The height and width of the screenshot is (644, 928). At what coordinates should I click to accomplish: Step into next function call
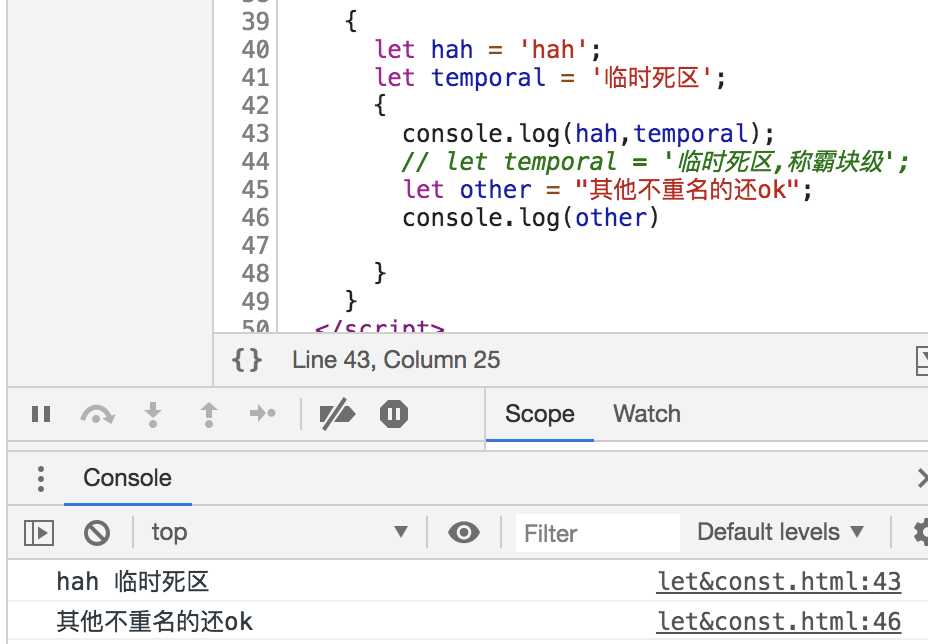(153, 414)
